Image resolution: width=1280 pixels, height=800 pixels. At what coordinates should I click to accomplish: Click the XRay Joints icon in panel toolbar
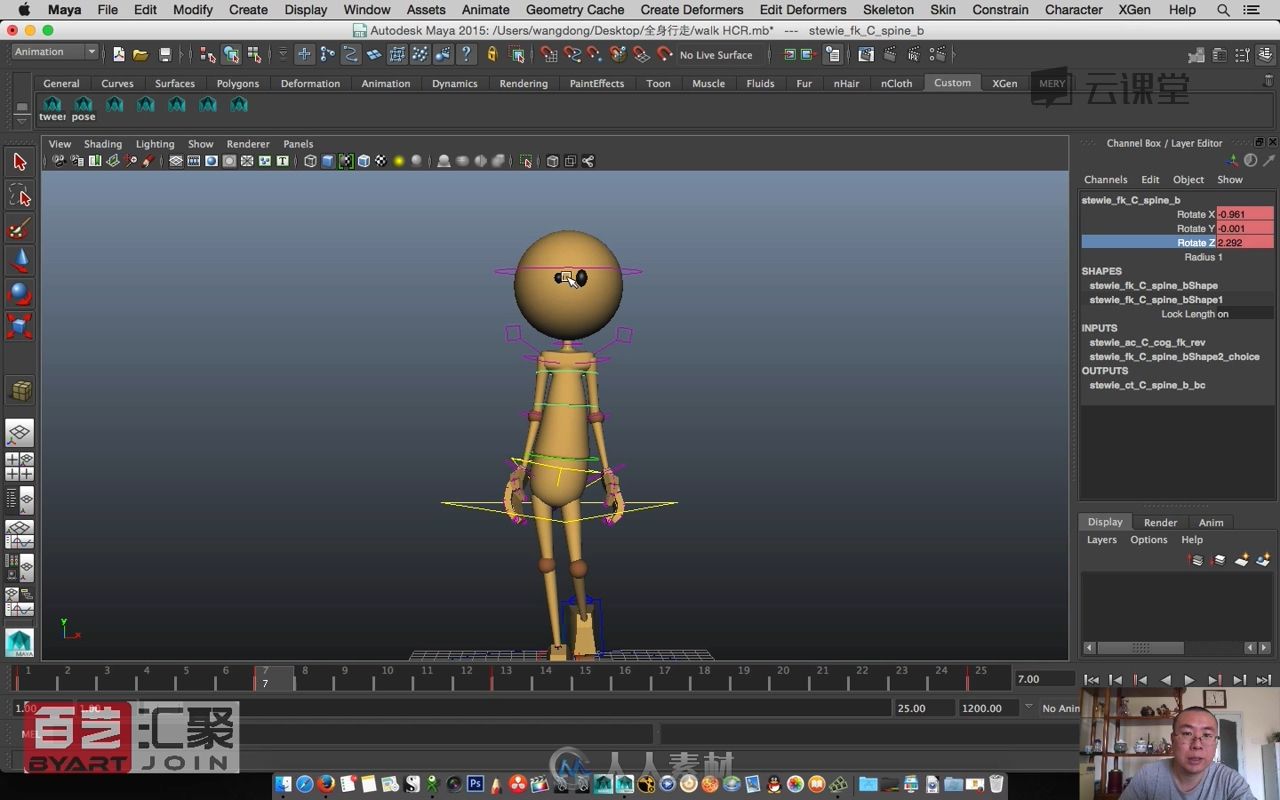point(588,161)
